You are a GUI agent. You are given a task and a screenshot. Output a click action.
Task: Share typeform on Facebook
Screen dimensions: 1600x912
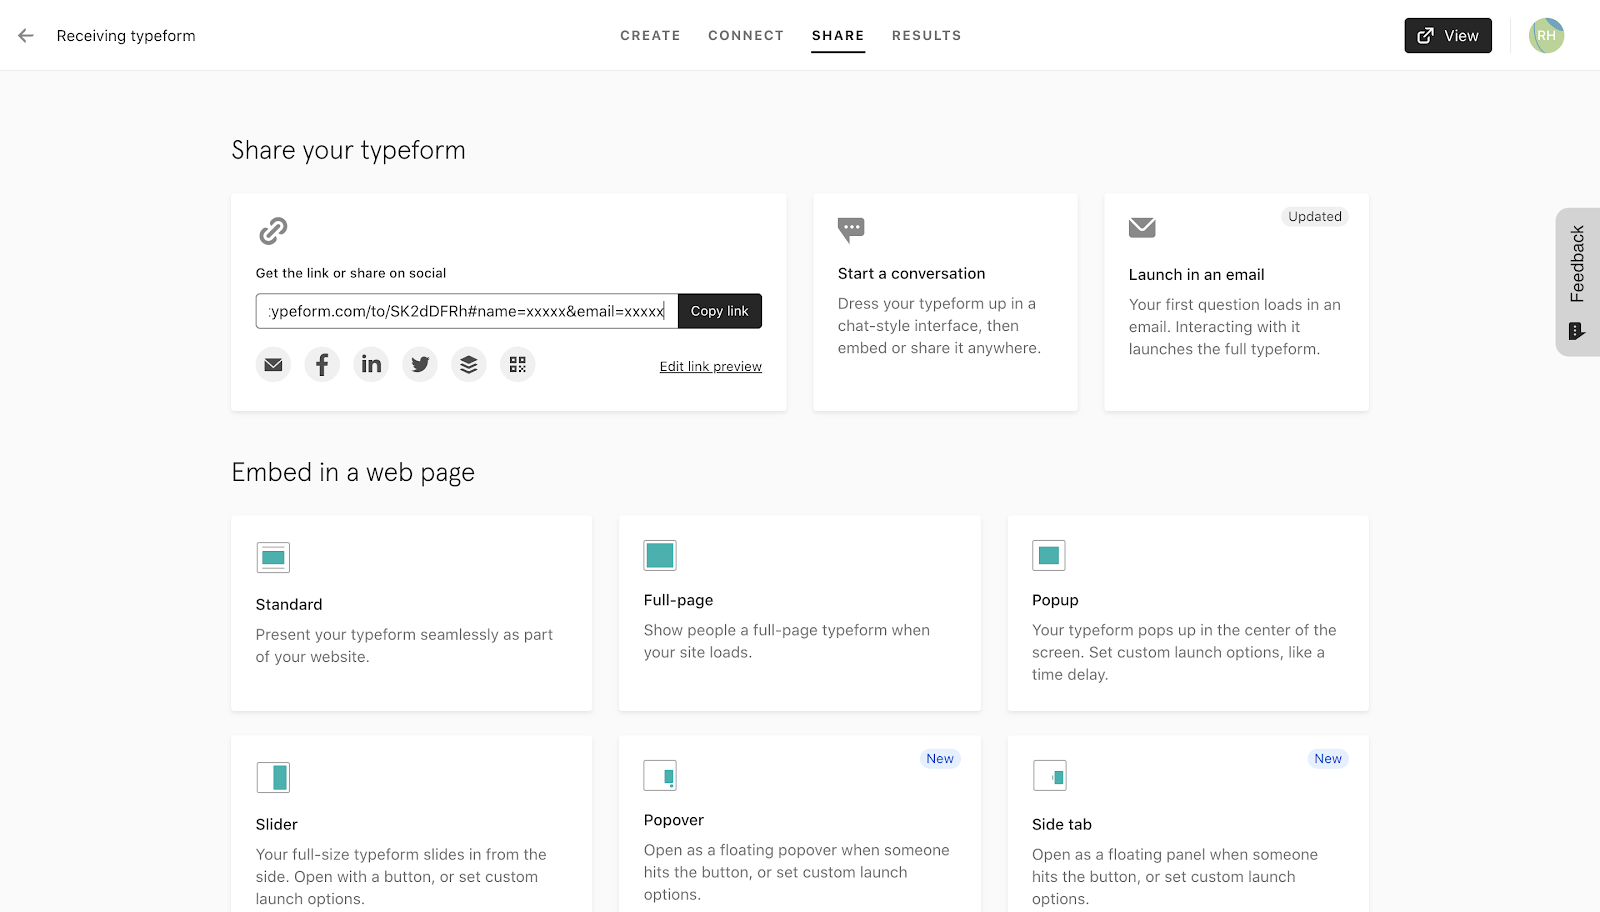click(x=322, y=365)
